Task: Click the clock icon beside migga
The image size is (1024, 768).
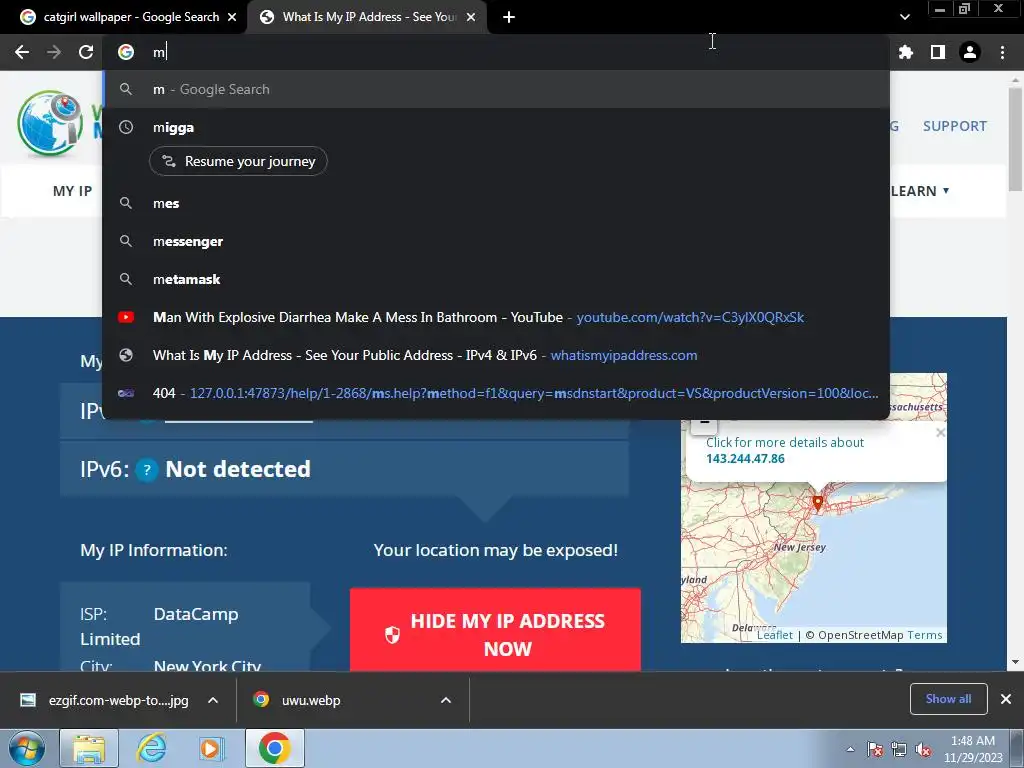Action: [126, 127]
